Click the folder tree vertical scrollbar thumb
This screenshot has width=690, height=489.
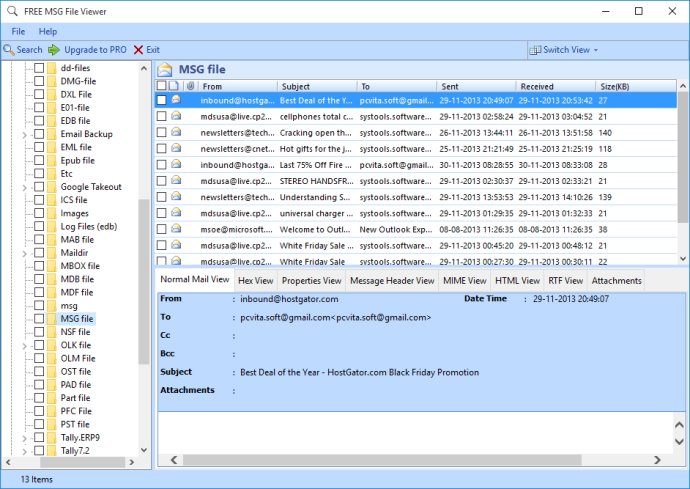[x=143, y=282]
